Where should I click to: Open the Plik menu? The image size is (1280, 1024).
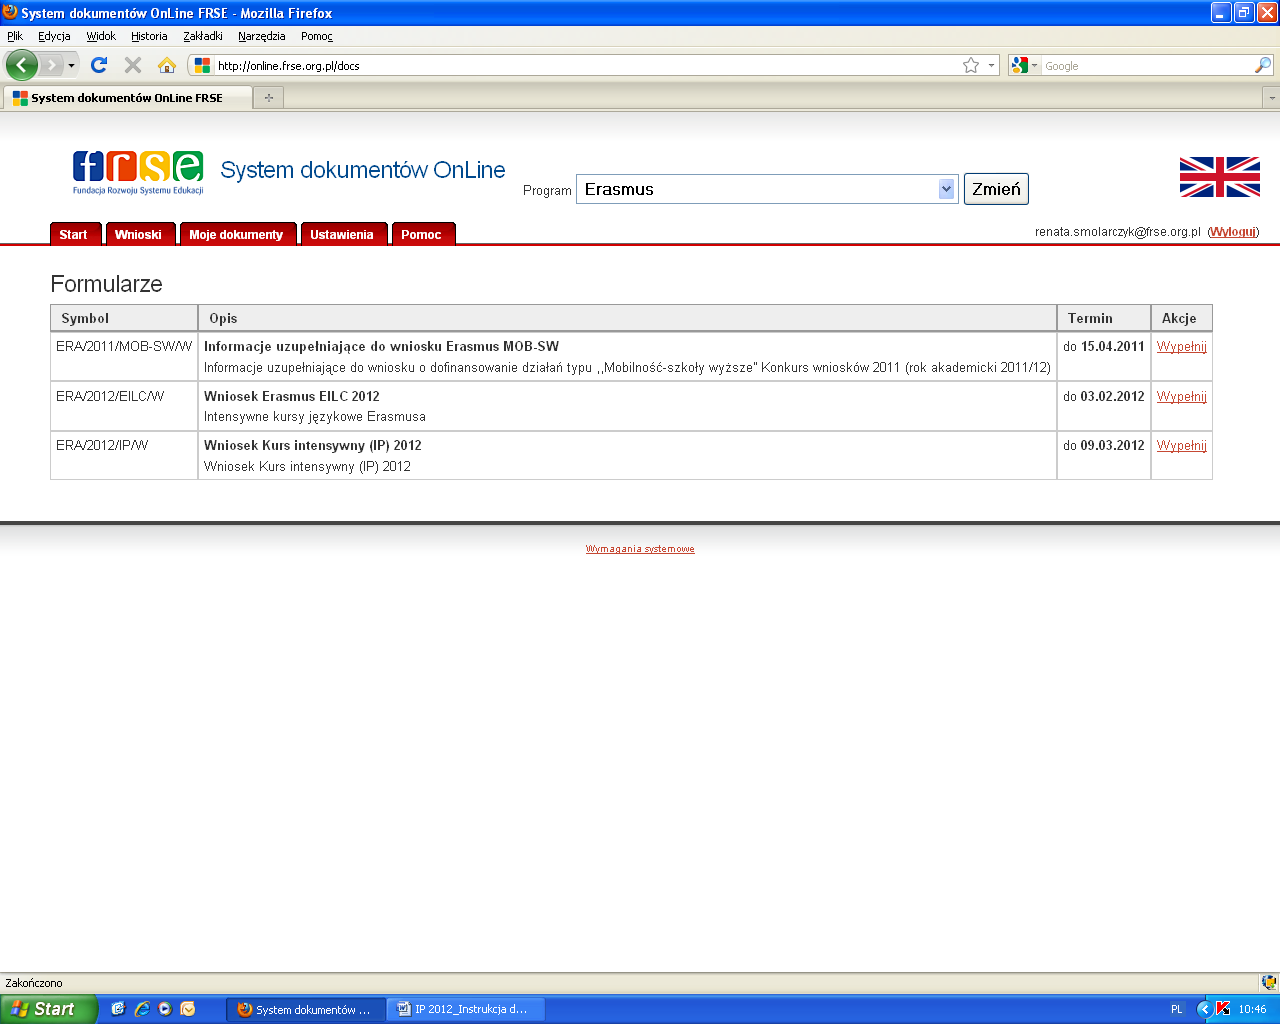coord(15,36)
